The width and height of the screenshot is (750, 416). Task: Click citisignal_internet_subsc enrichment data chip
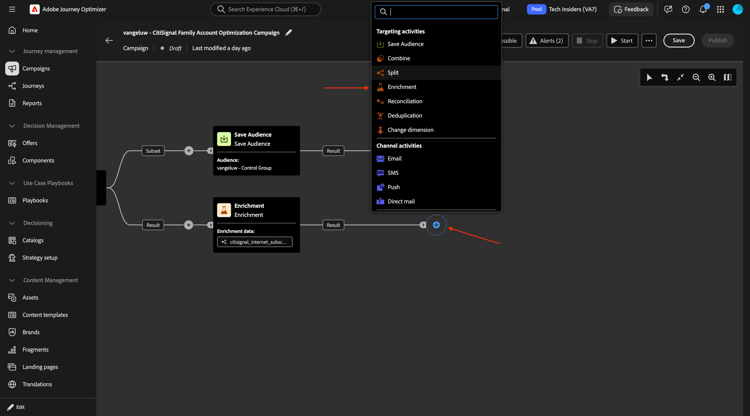point(255,242)
